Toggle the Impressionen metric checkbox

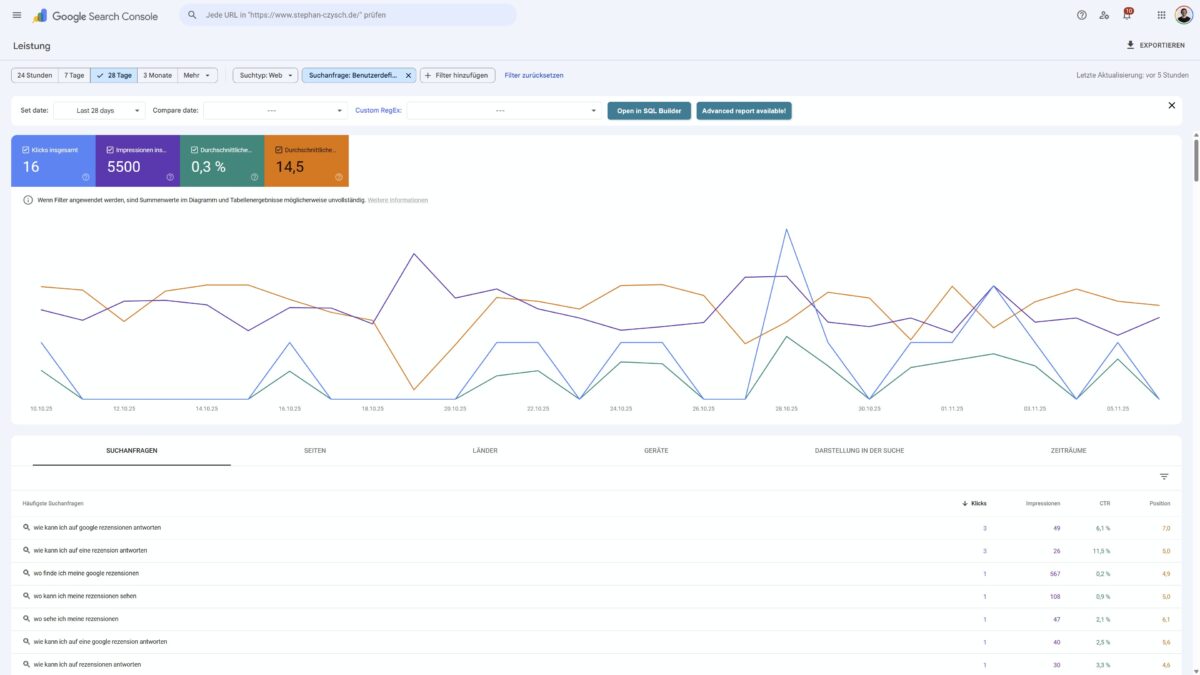click(110, 150)
